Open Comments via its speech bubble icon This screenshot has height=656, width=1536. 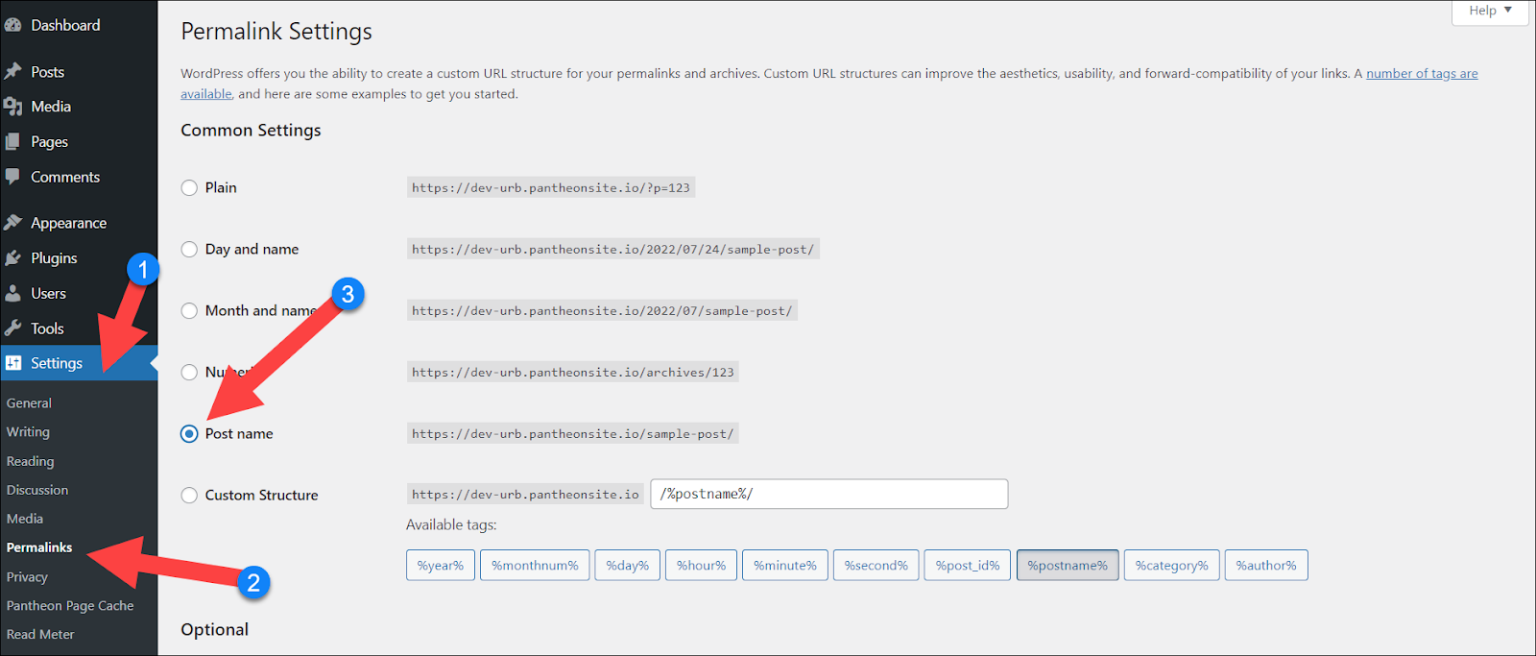[x=13, y=177]
